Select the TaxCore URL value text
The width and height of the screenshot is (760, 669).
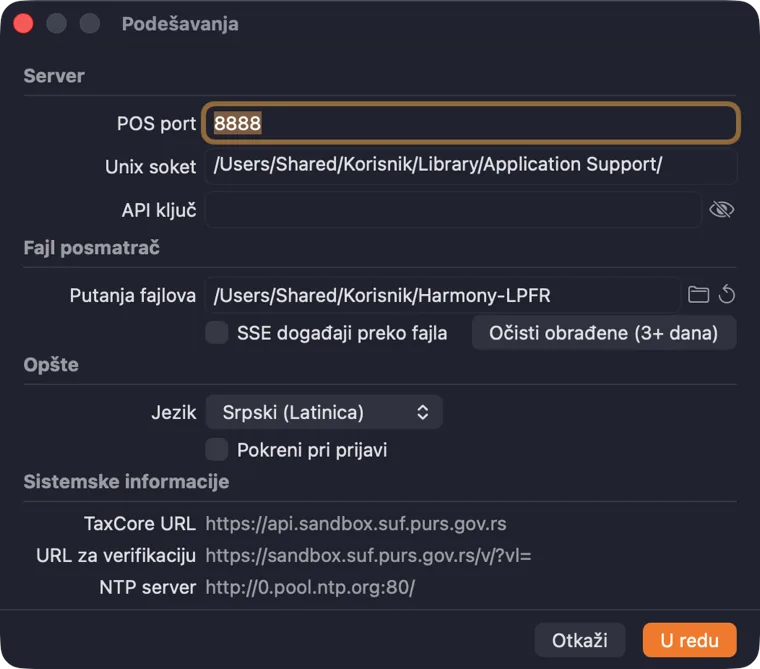pos(356,524)
